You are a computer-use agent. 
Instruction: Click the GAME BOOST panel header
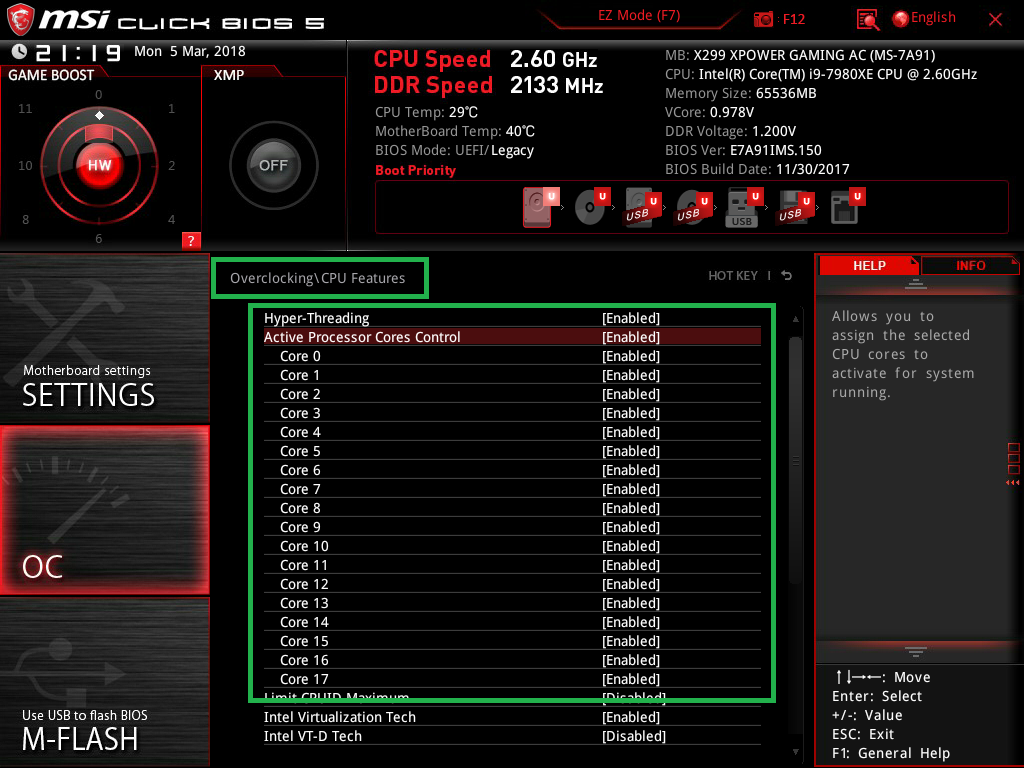click(x=51, y=75)
